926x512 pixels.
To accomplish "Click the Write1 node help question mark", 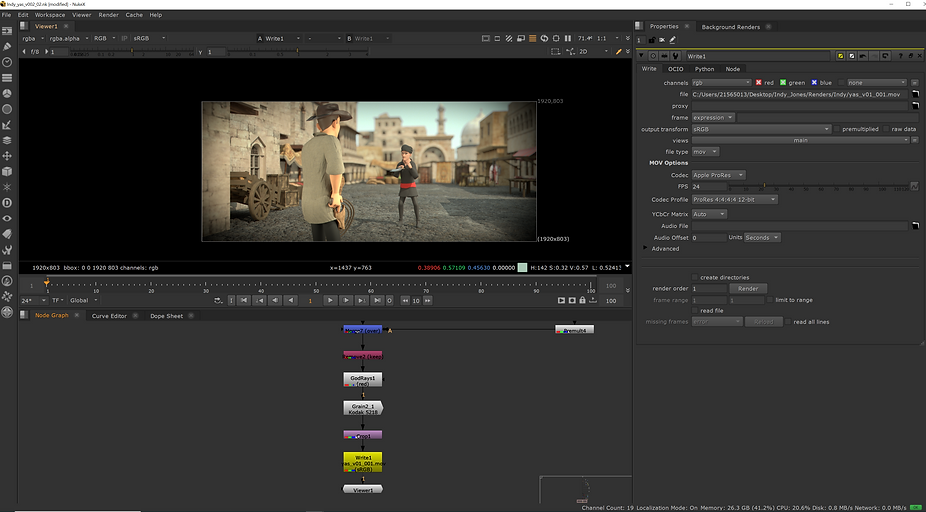I will click(x=900, y=56).
